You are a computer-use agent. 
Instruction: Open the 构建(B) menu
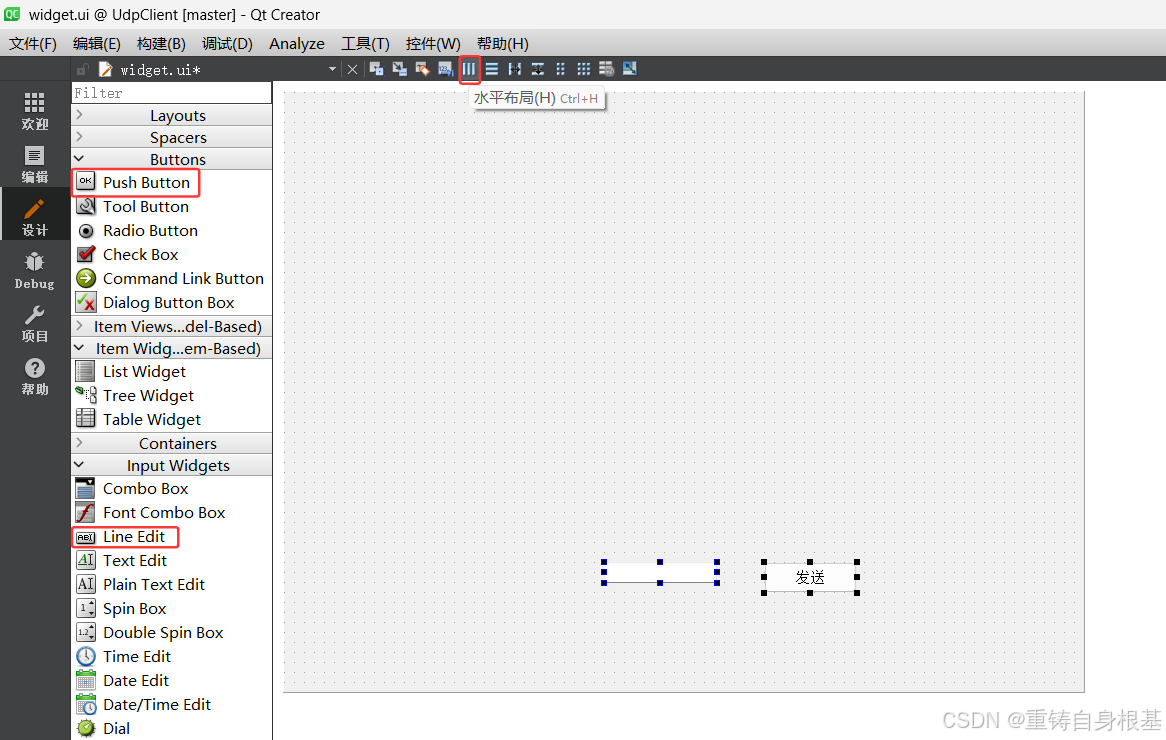[161, 44]
